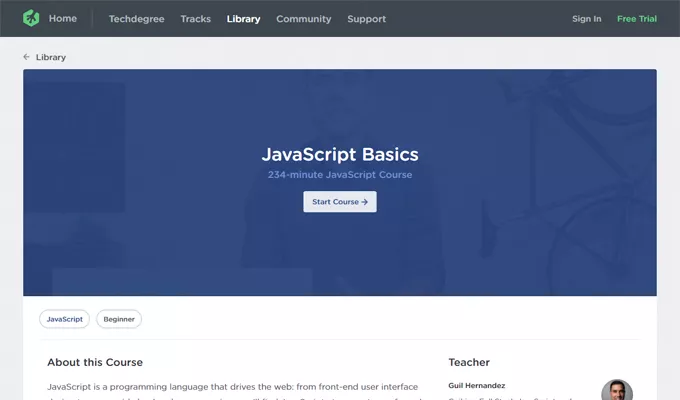Go to the Tracks menu item
The image size is (680, 400).
click(196, 19)
